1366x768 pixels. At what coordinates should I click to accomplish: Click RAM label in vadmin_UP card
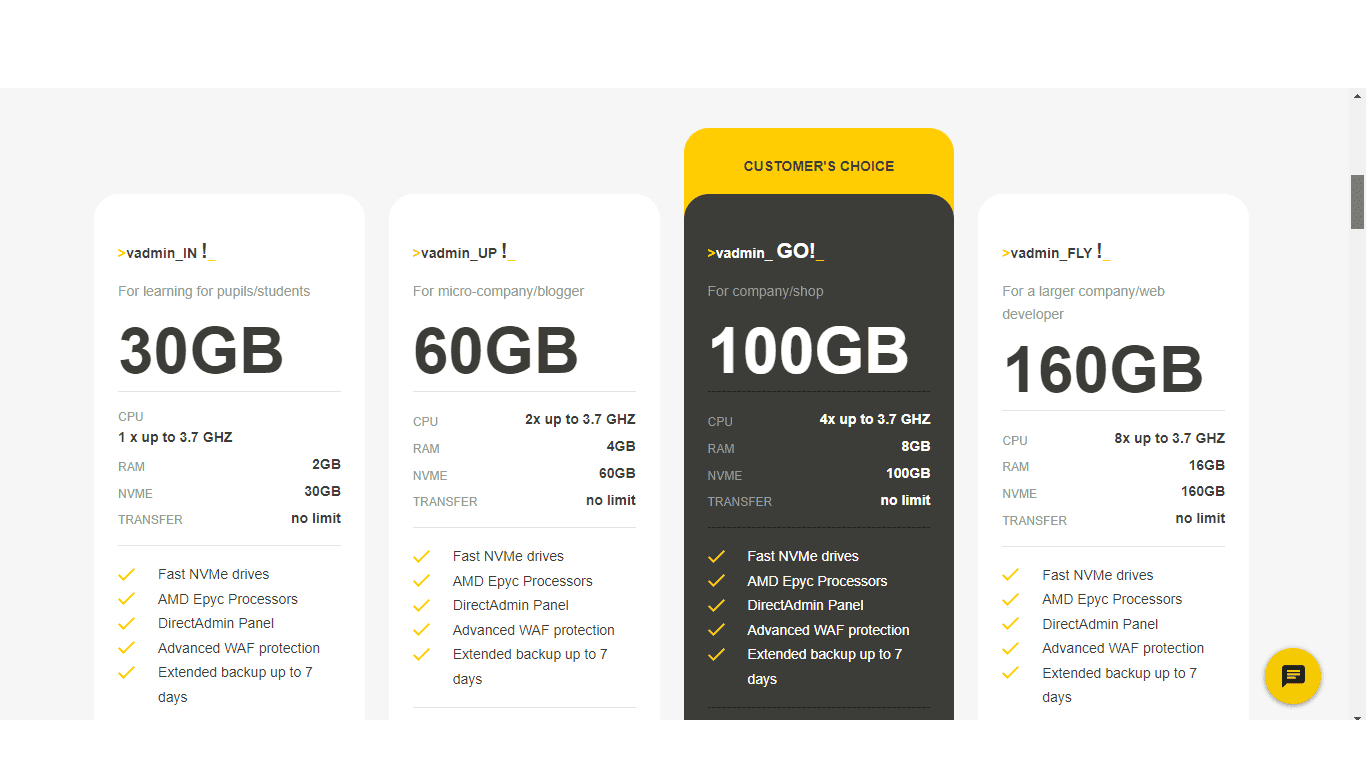click(426, 449)
